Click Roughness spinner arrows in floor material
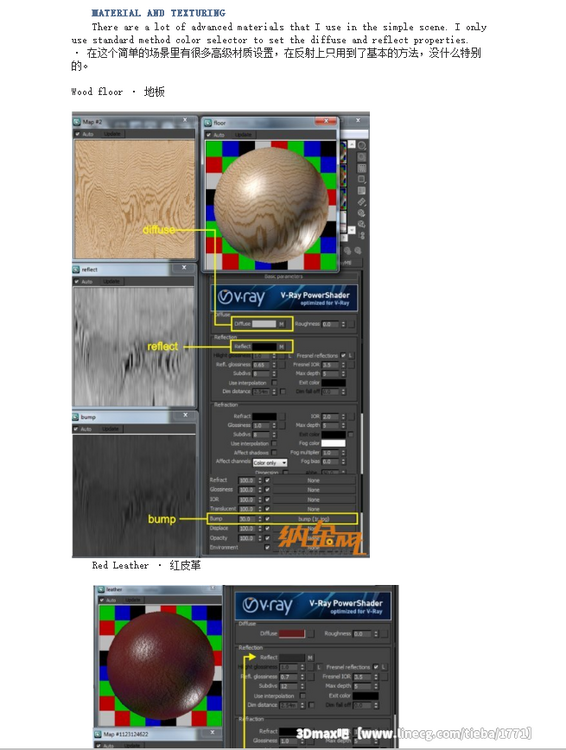This screenshot has height=750, width=566. coord(343,324)
